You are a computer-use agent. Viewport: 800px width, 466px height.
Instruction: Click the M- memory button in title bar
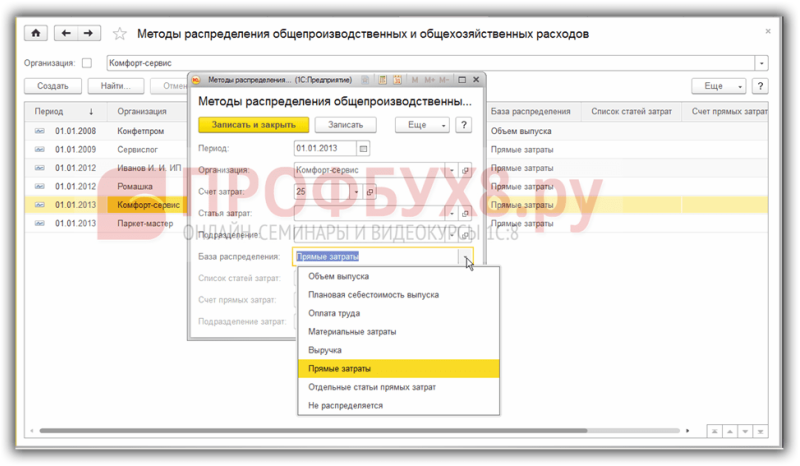(x=444, y=80)
